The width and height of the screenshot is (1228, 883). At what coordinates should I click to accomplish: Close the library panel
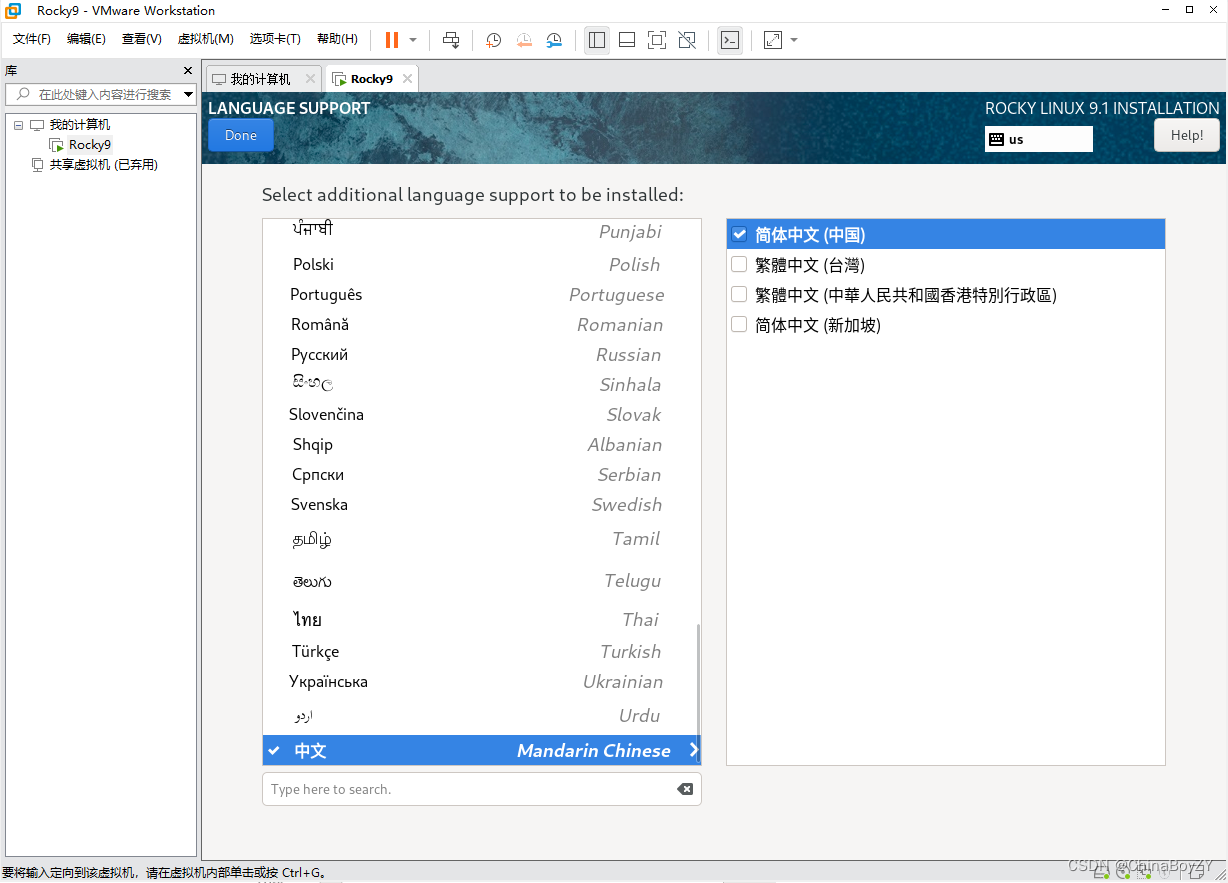(x=188, y=71)
